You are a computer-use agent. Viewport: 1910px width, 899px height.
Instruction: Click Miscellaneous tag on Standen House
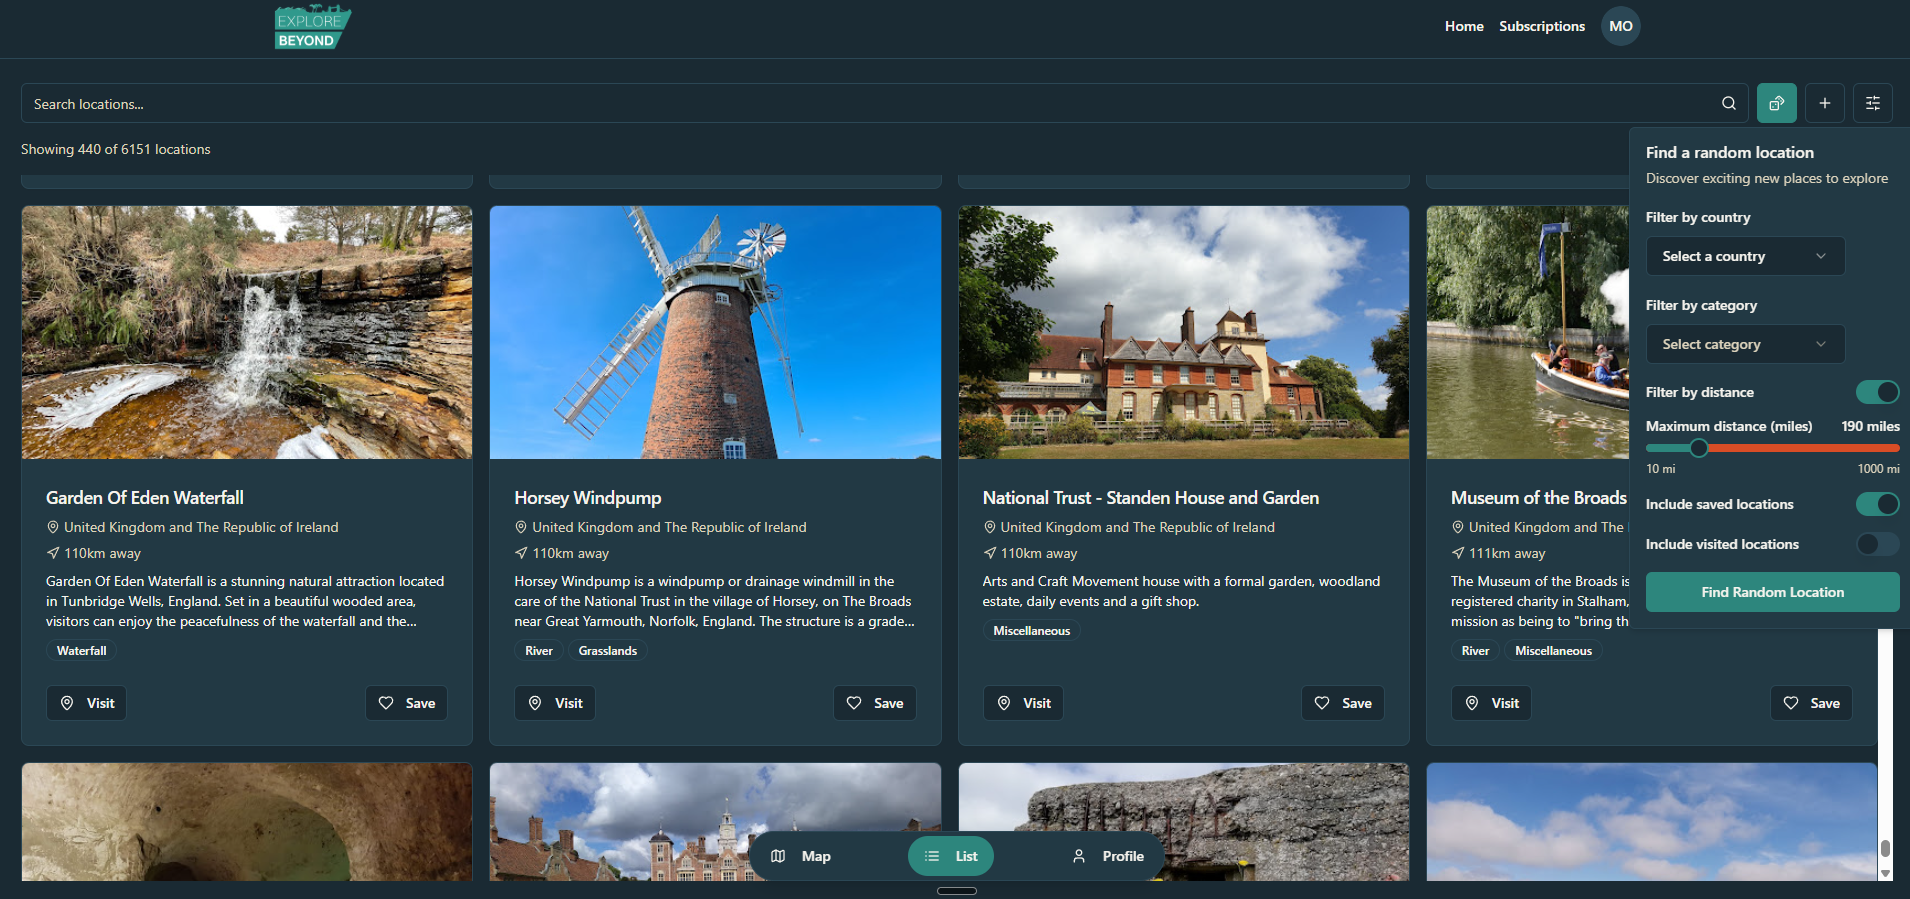(x=1031, y=631)
